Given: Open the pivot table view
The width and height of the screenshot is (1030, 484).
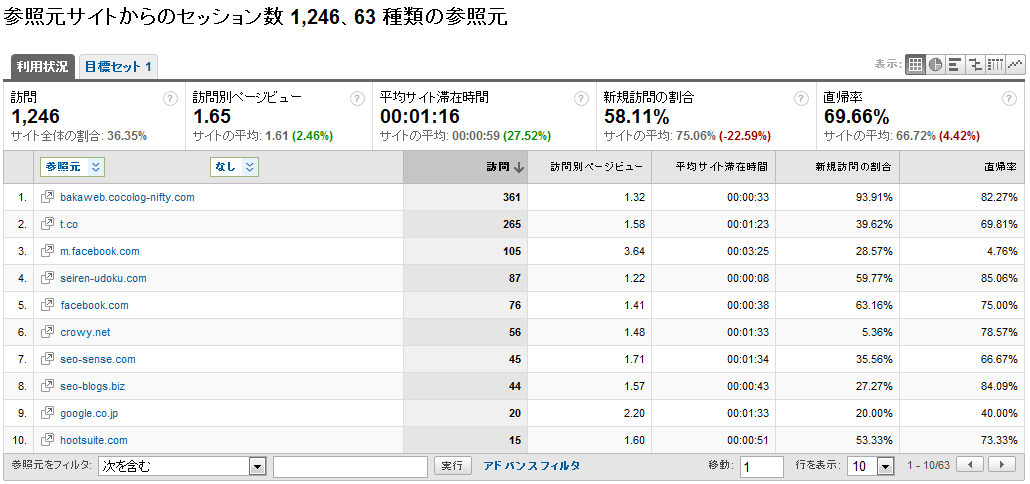Looking at the screenshot, I should coord(995,65).
